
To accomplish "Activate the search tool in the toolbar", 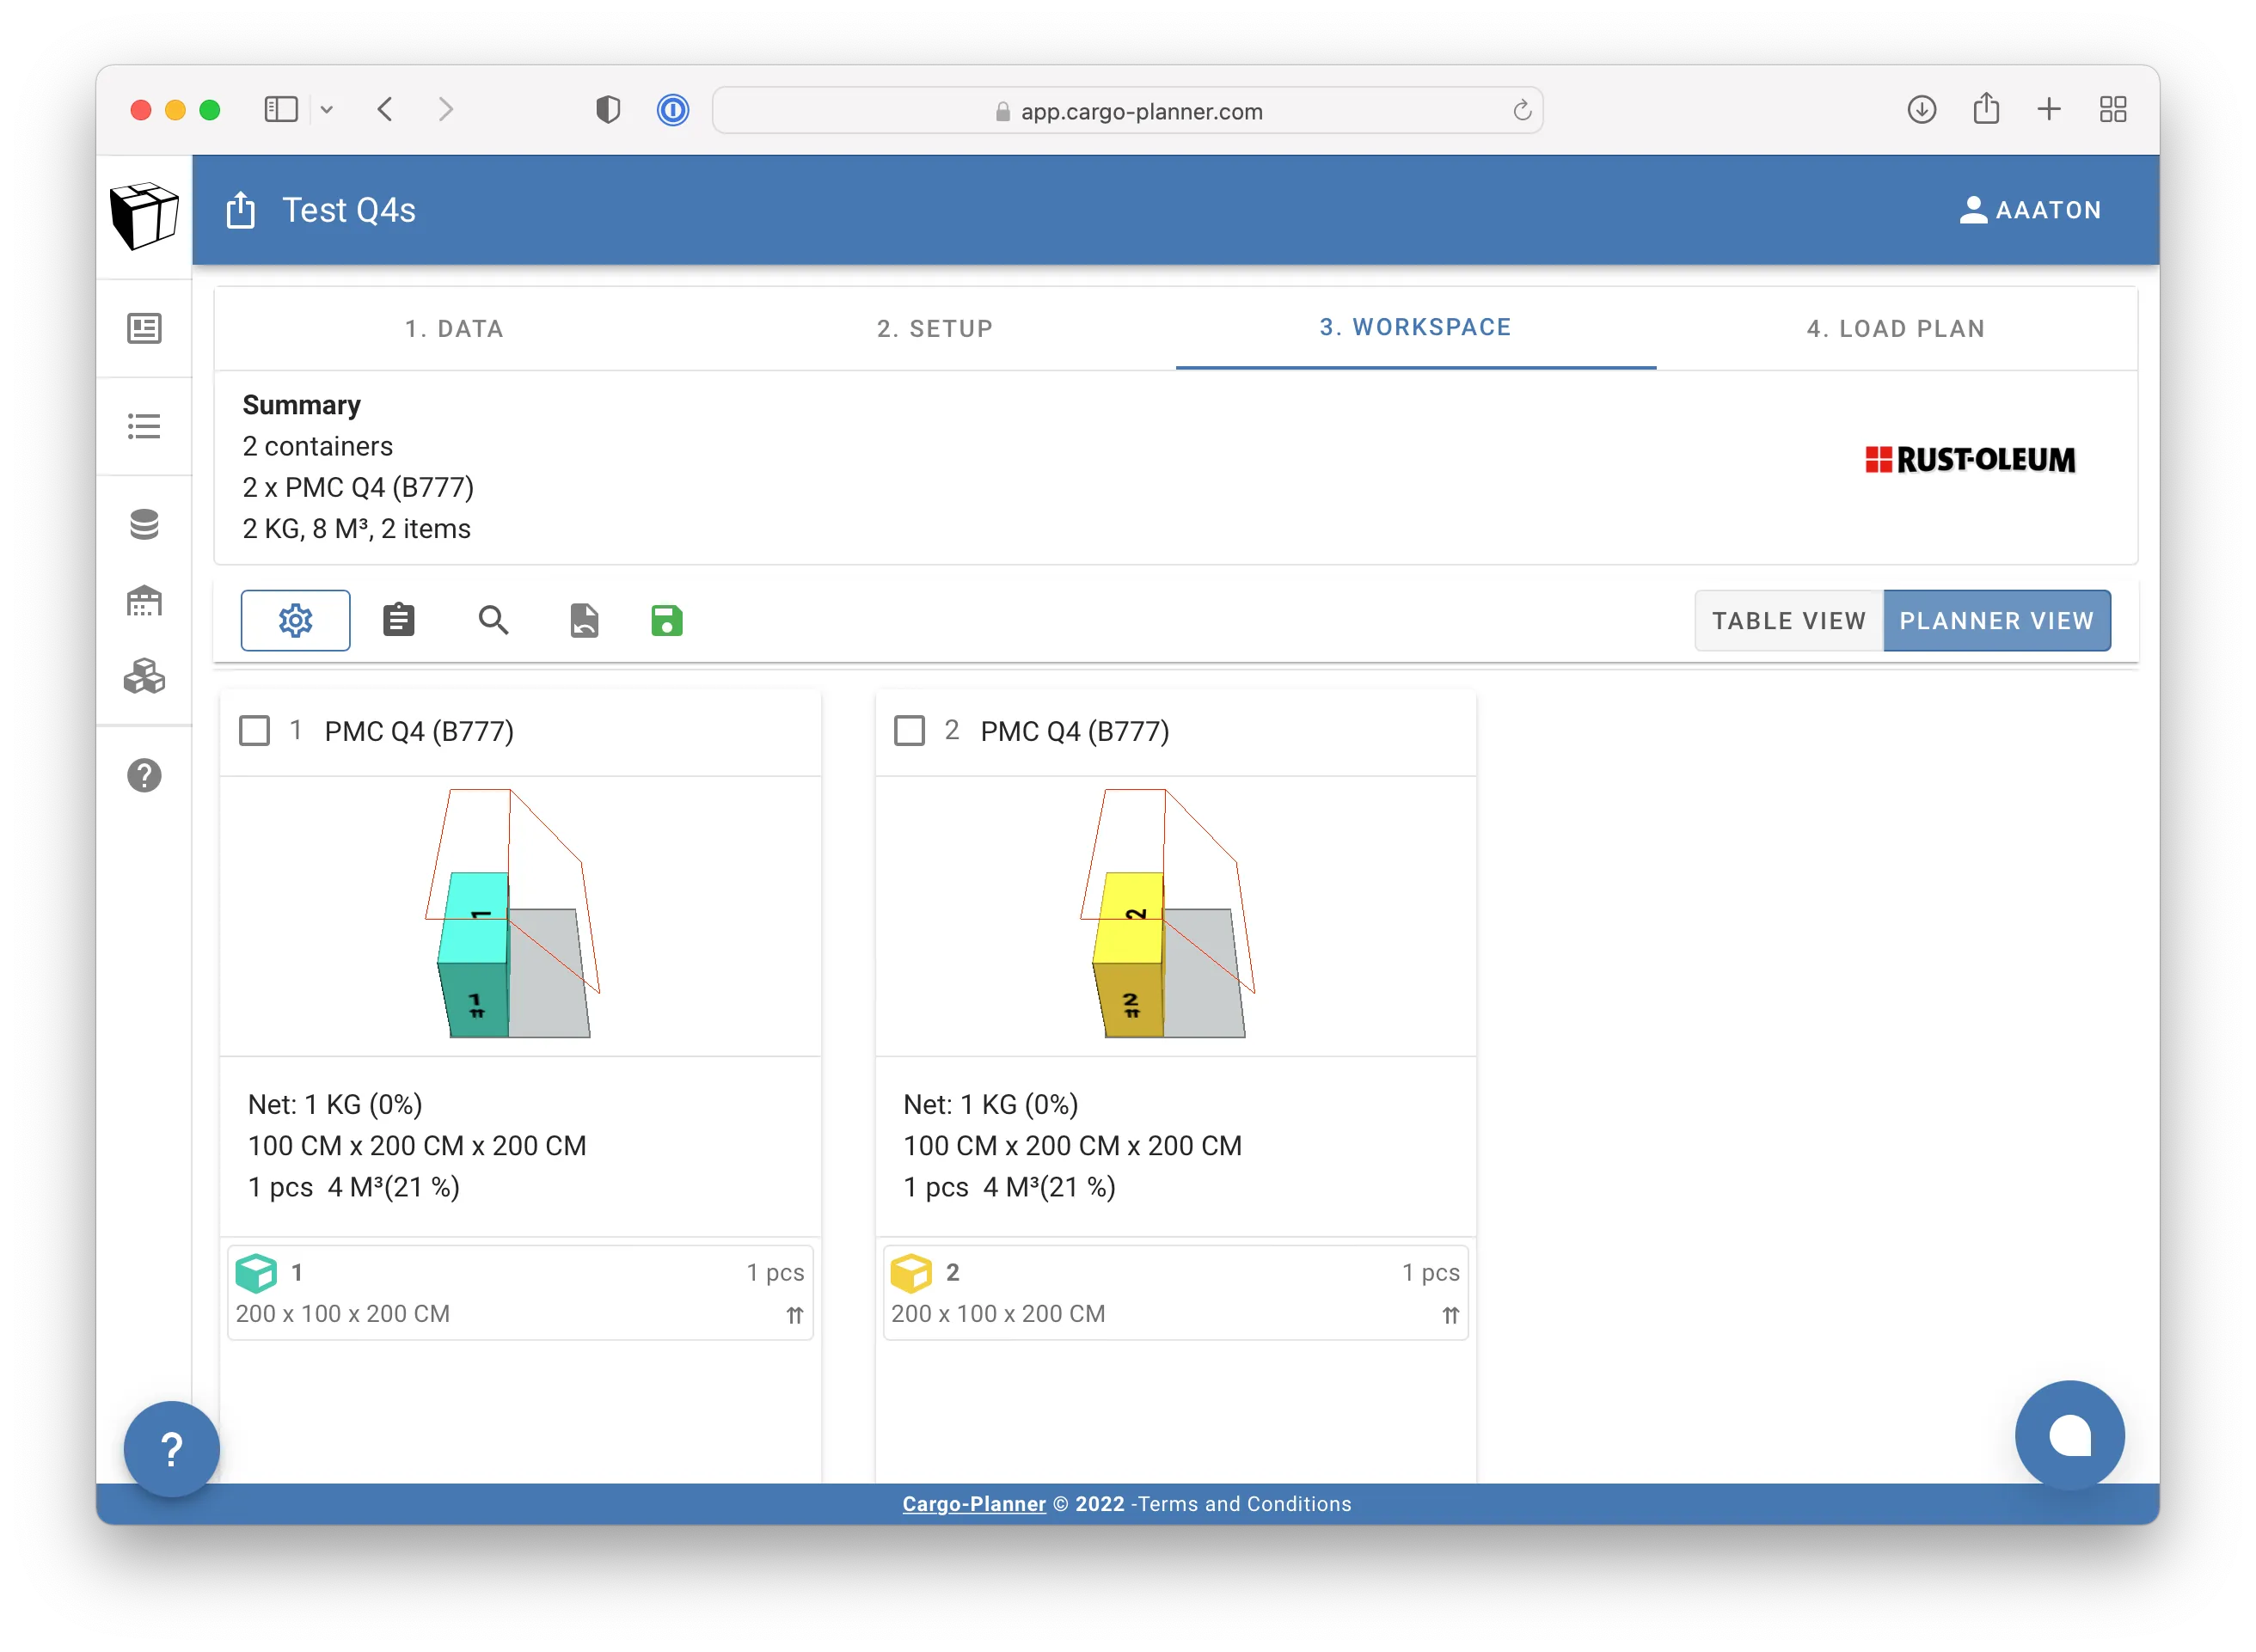I will point(493,620).
